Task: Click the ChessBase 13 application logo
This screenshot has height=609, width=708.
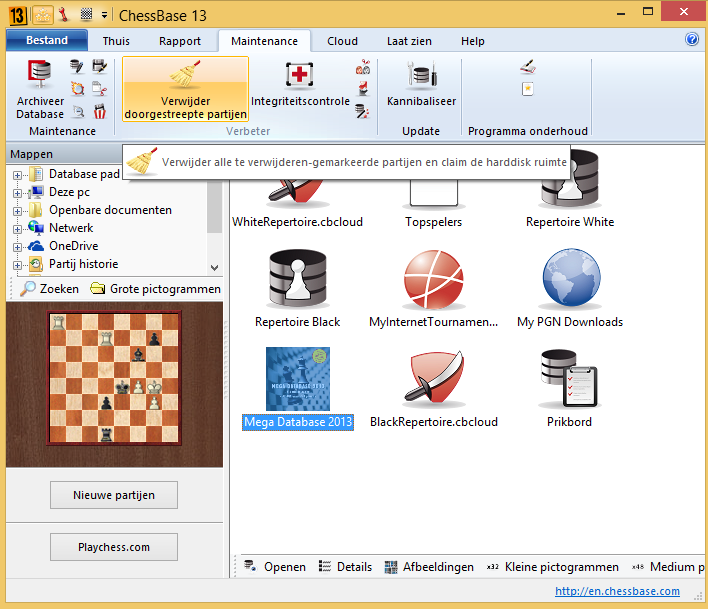Action: click(17, 15)
